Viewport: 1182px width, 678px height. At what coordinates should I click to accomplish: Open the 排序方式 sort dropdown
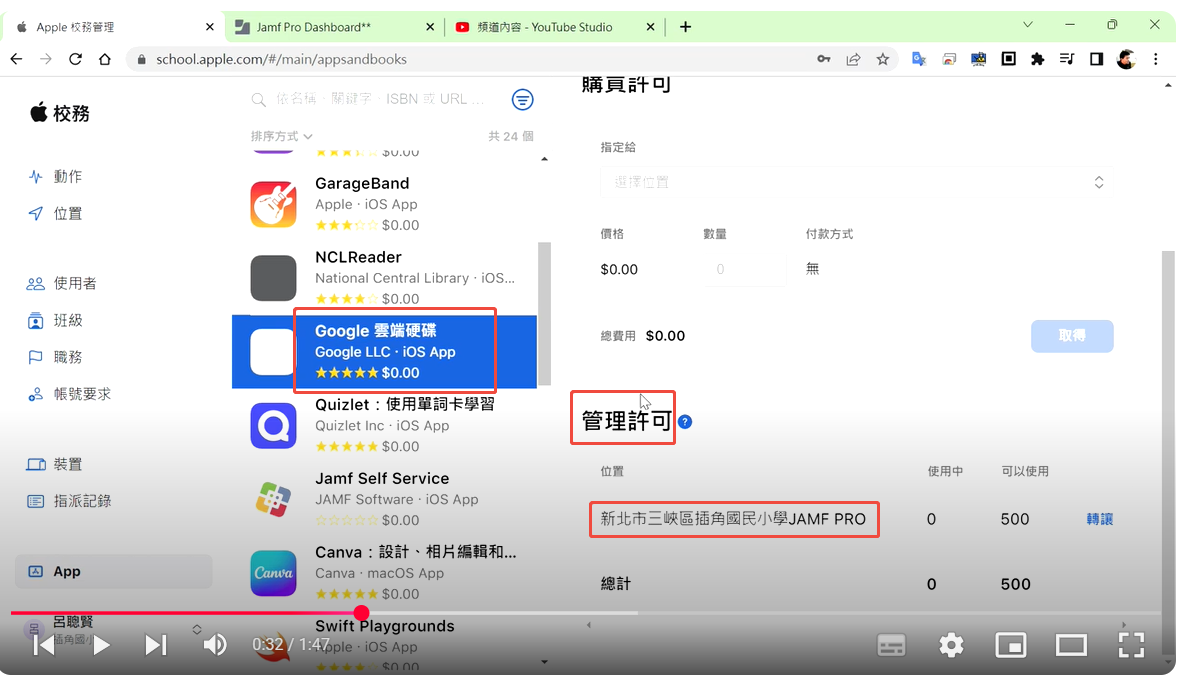281,137
